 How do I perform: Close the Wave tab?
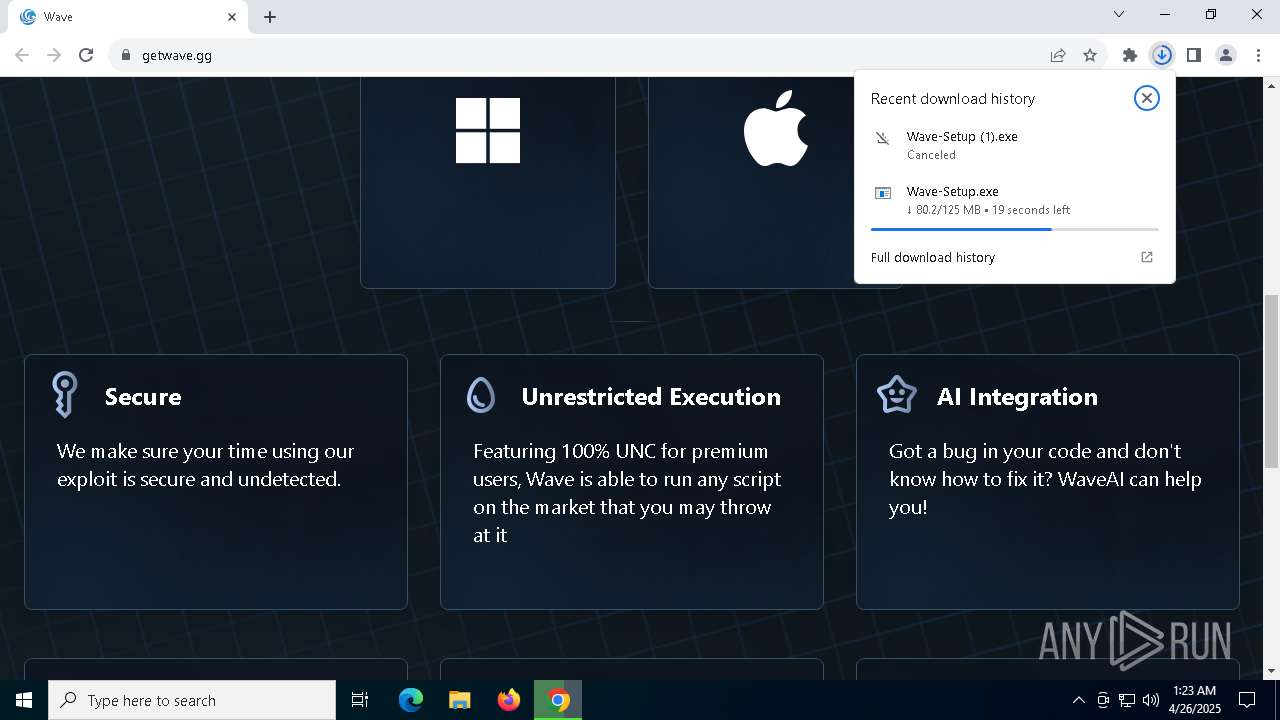[232, 17]
